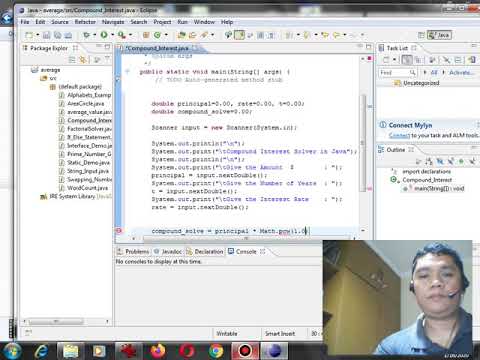This screenshot has height=360, width=480.
Task: Click the New Java Package icon
Action: point(146,35)
